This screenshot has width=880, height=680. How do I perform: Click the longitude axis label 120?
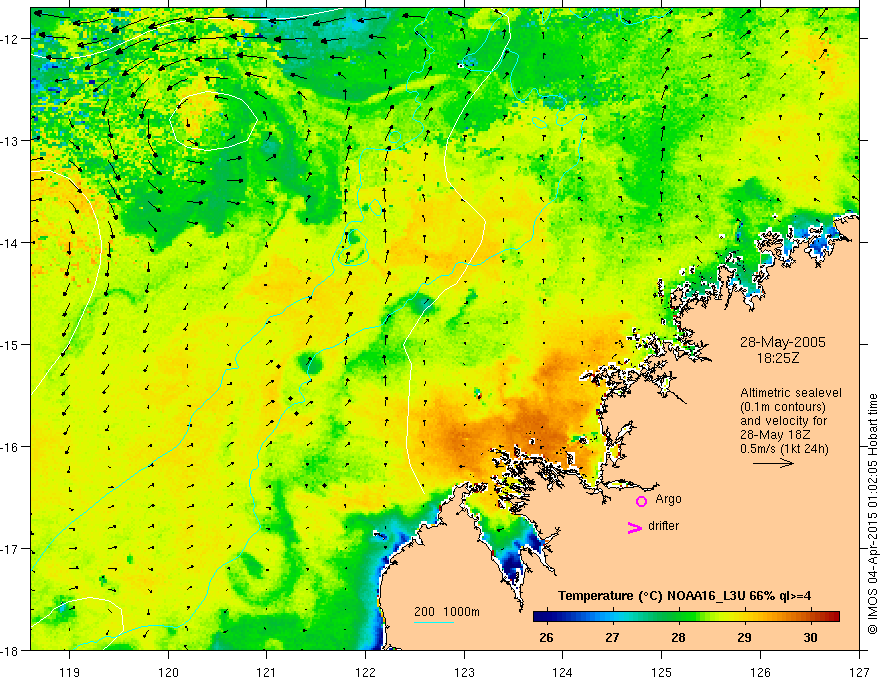pos(168,672)
